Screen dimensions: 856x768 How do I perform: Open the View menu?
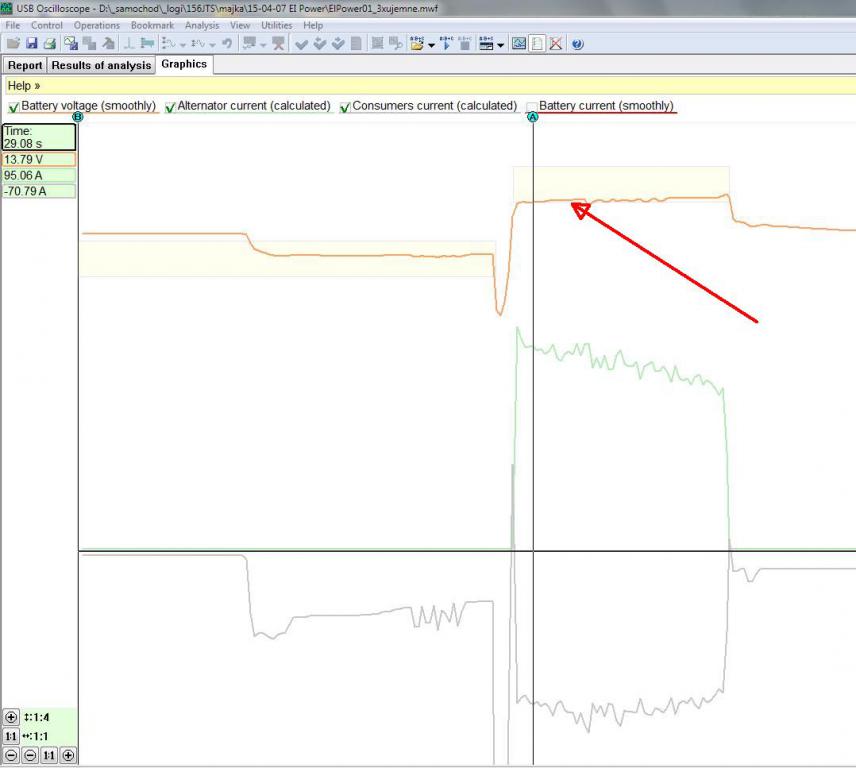pos(240,25)
